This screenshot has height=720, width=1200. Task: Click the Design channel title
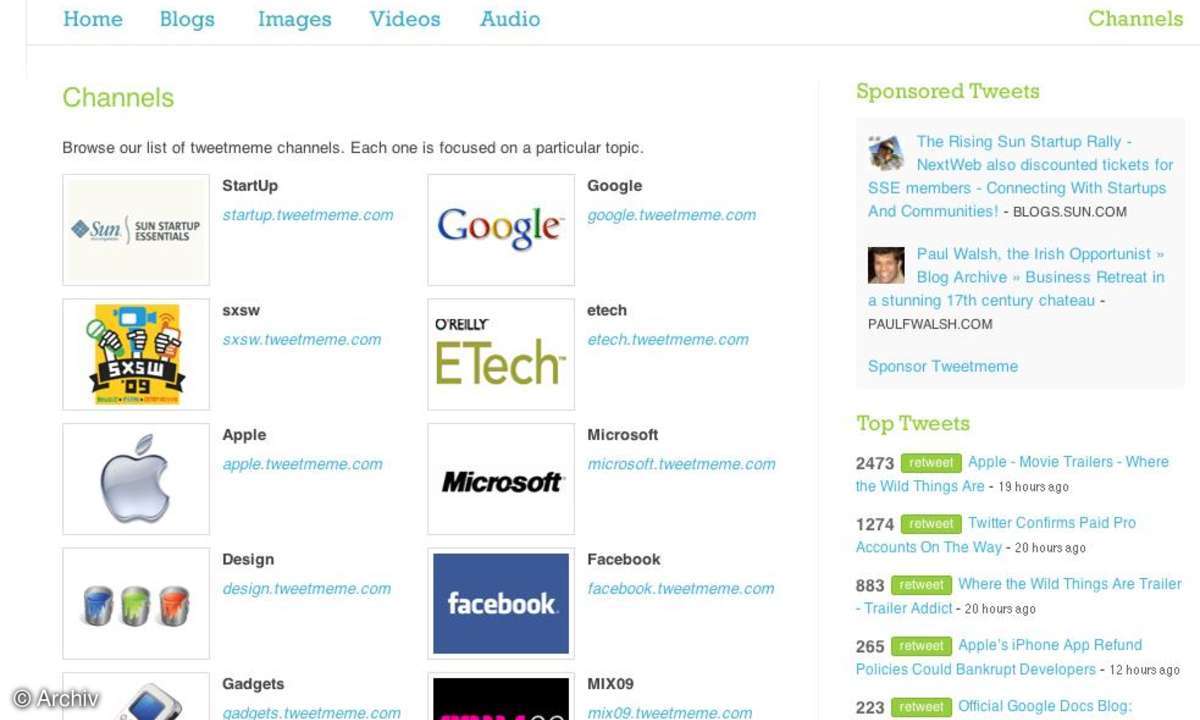pyautogui.click(x=248, y=559)
